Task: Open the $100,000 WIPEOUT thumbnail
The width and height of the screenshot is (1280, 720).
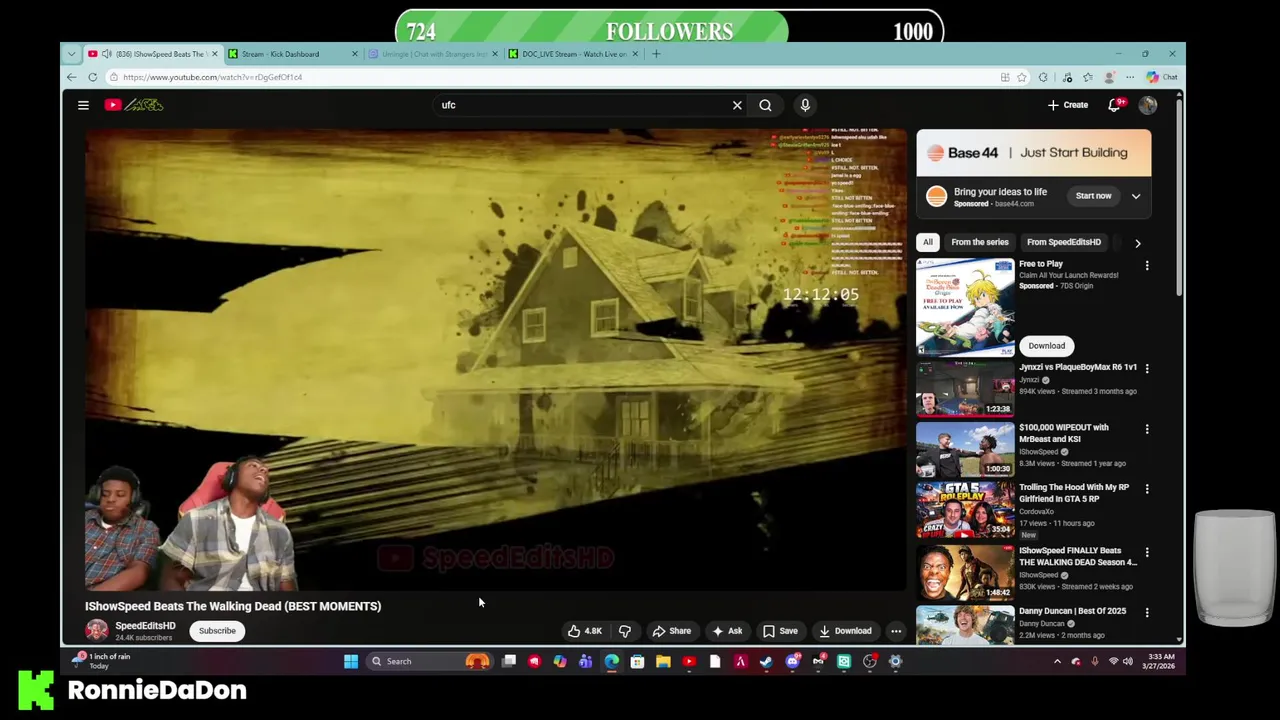Action: [965, 449]
